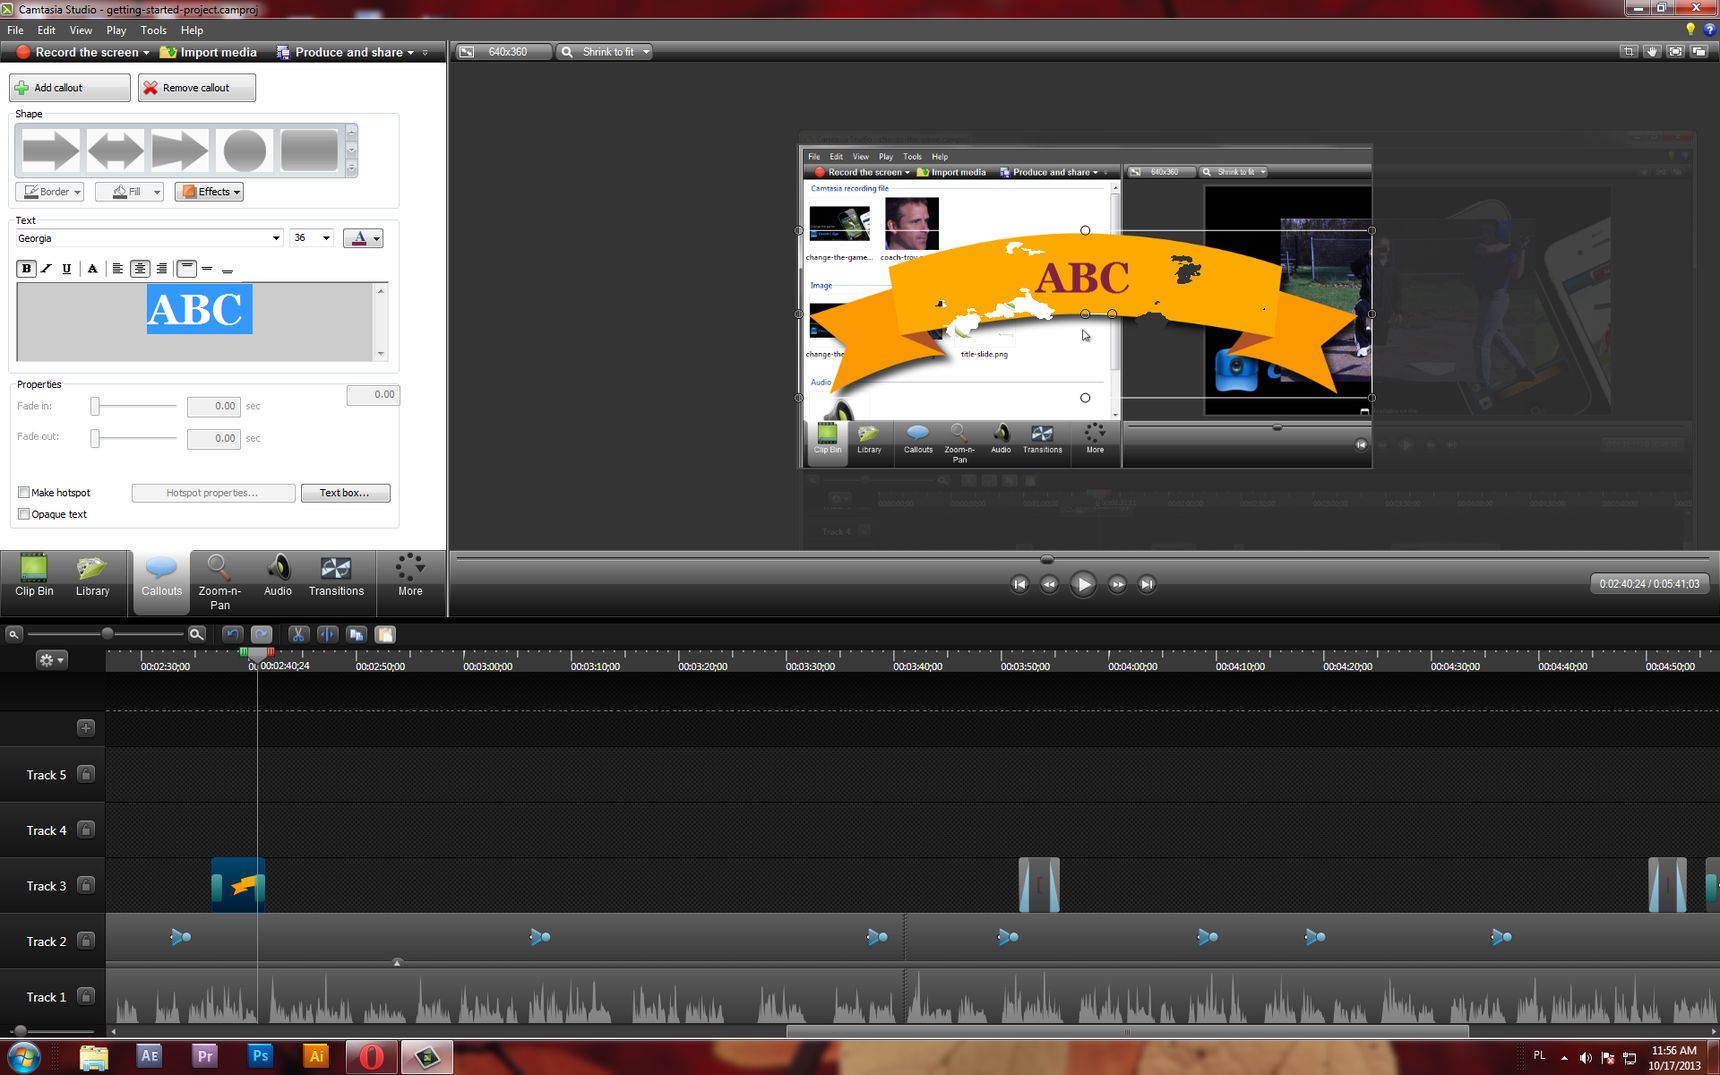This screenshot has width=1720, height=1075.
Task: Open the Opera browser in the taskbar
Action: point(371,1056)
